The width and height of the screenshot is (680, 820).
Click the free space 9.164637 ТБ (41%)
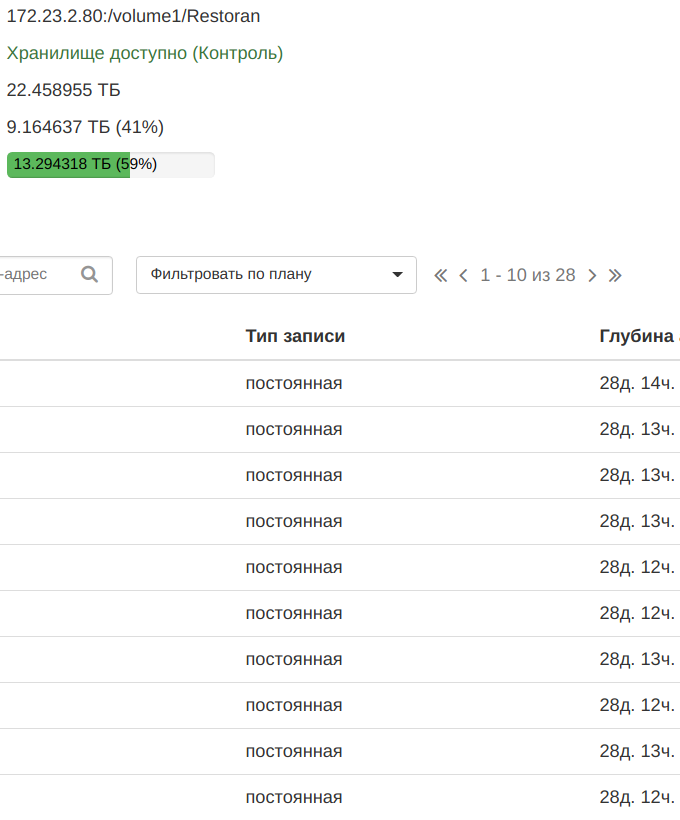point(85,127)
